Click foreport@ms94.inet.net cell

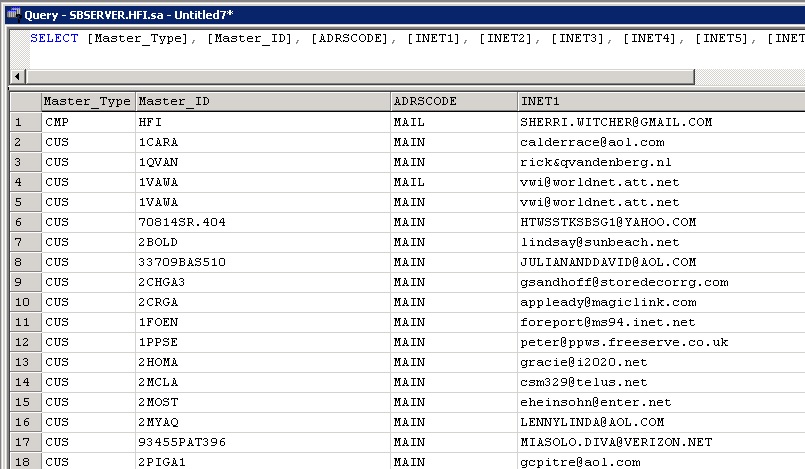(661, 322)
